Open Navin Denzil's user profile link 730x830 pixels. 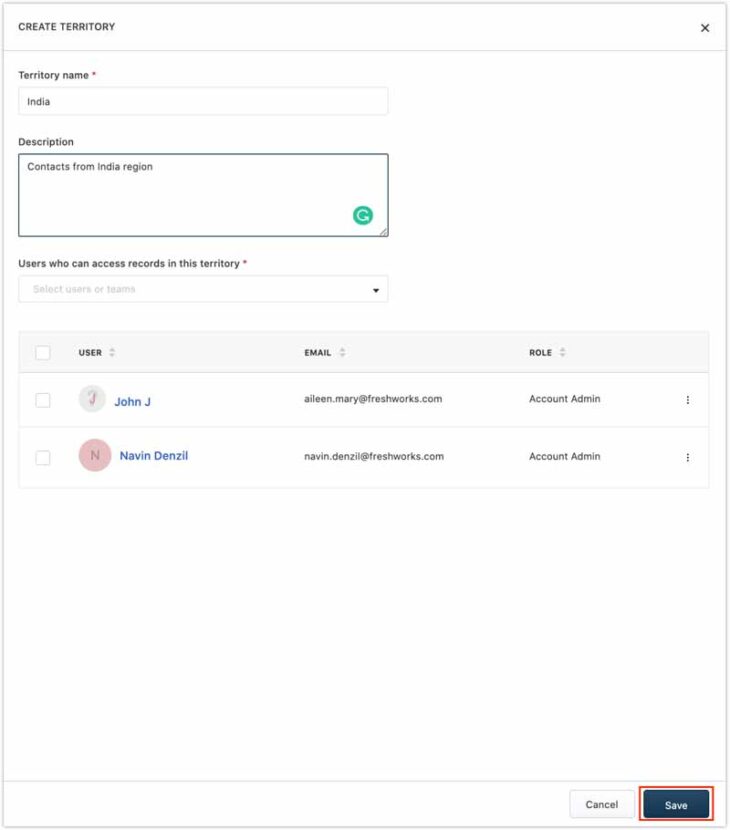coord(154,456)
